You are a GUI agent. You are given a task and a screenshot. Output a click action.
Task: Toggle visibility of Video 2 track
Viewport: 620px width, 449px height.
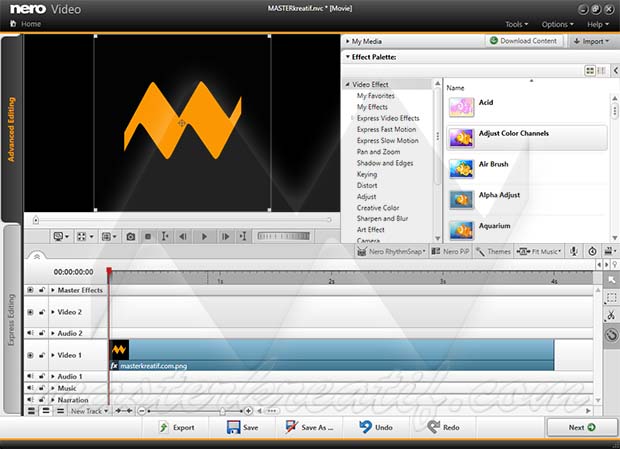click(30, 312)
